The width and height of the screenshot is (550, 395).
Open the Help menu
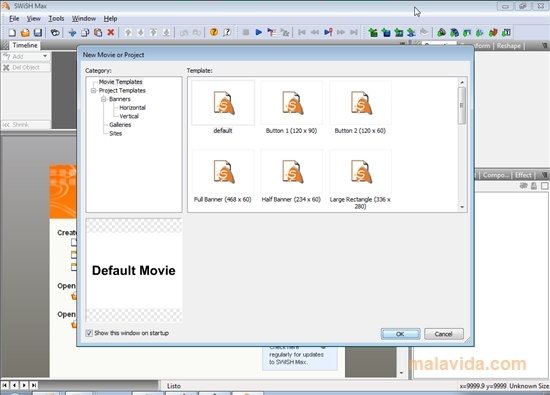pos(110,19)
